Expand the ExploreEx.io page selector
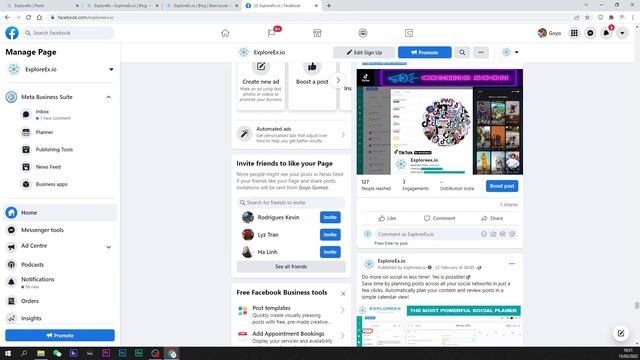This screenshot has height=360, width=640. pos(111,69)
